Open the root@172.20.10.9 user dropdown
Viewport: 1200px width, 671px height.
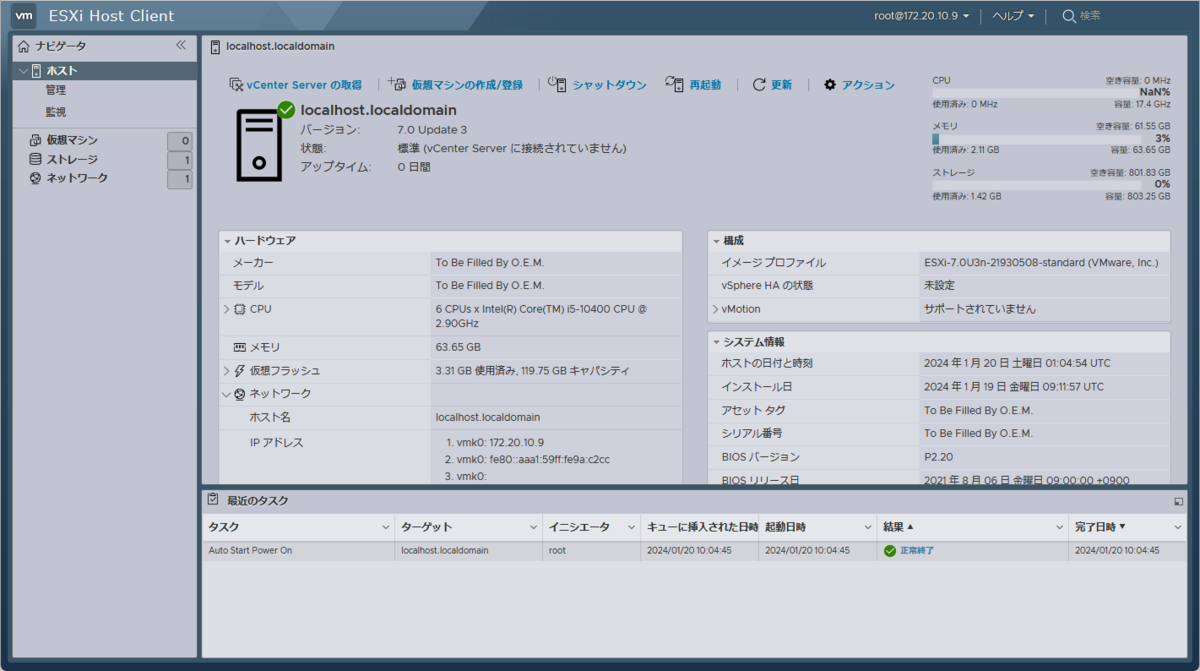point(922,16)
